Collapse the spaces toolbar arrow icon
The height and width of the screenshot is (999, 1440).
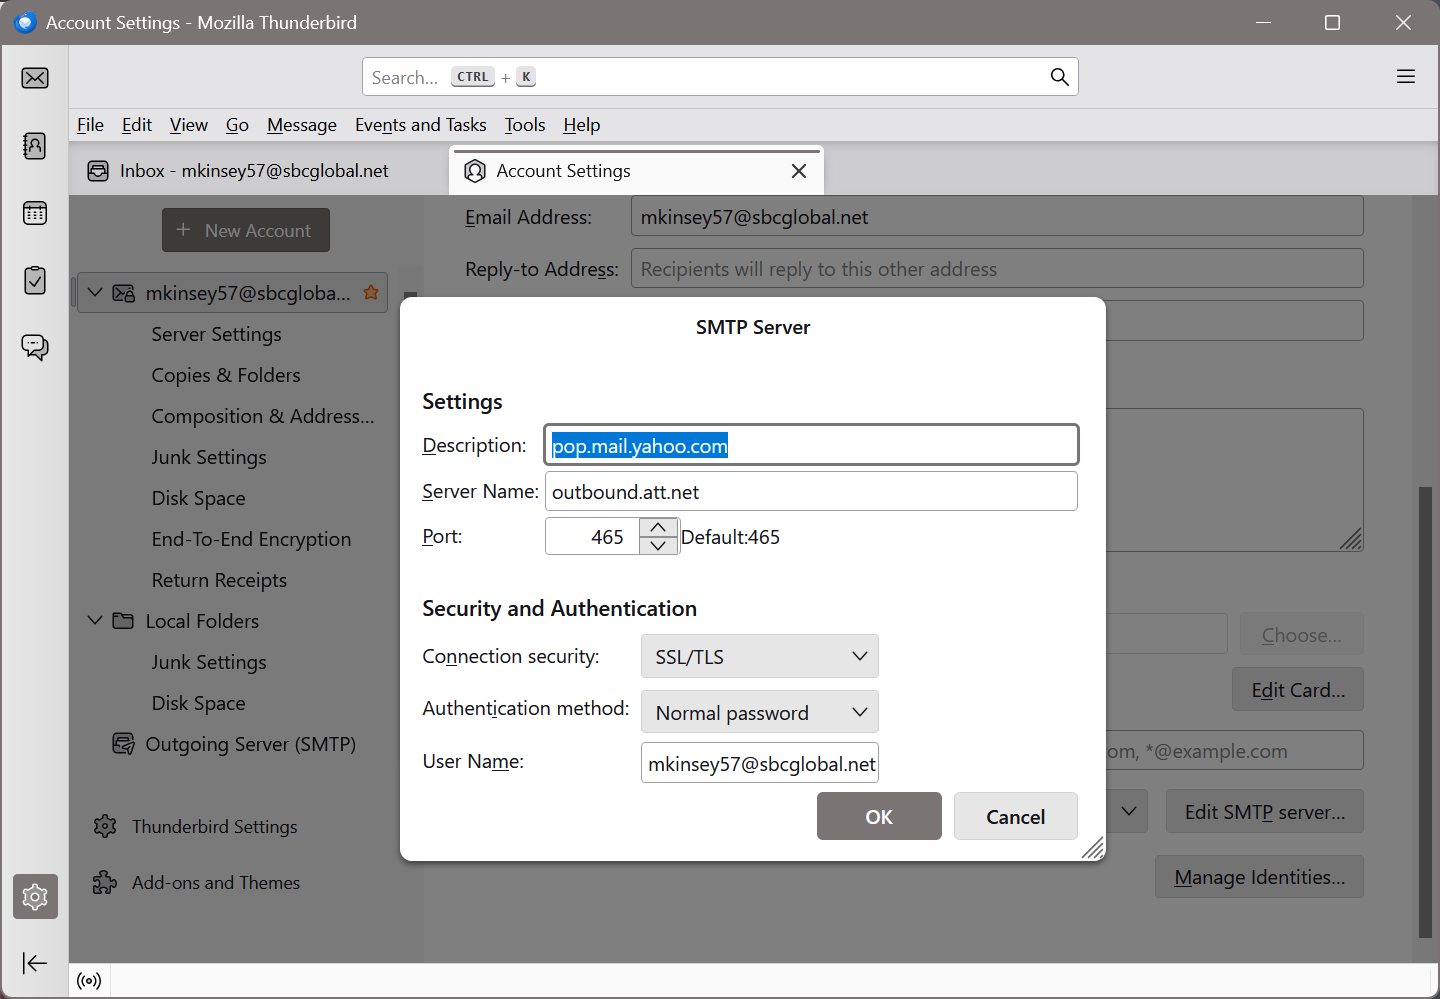pyautogui.click(x=35, y=963)
